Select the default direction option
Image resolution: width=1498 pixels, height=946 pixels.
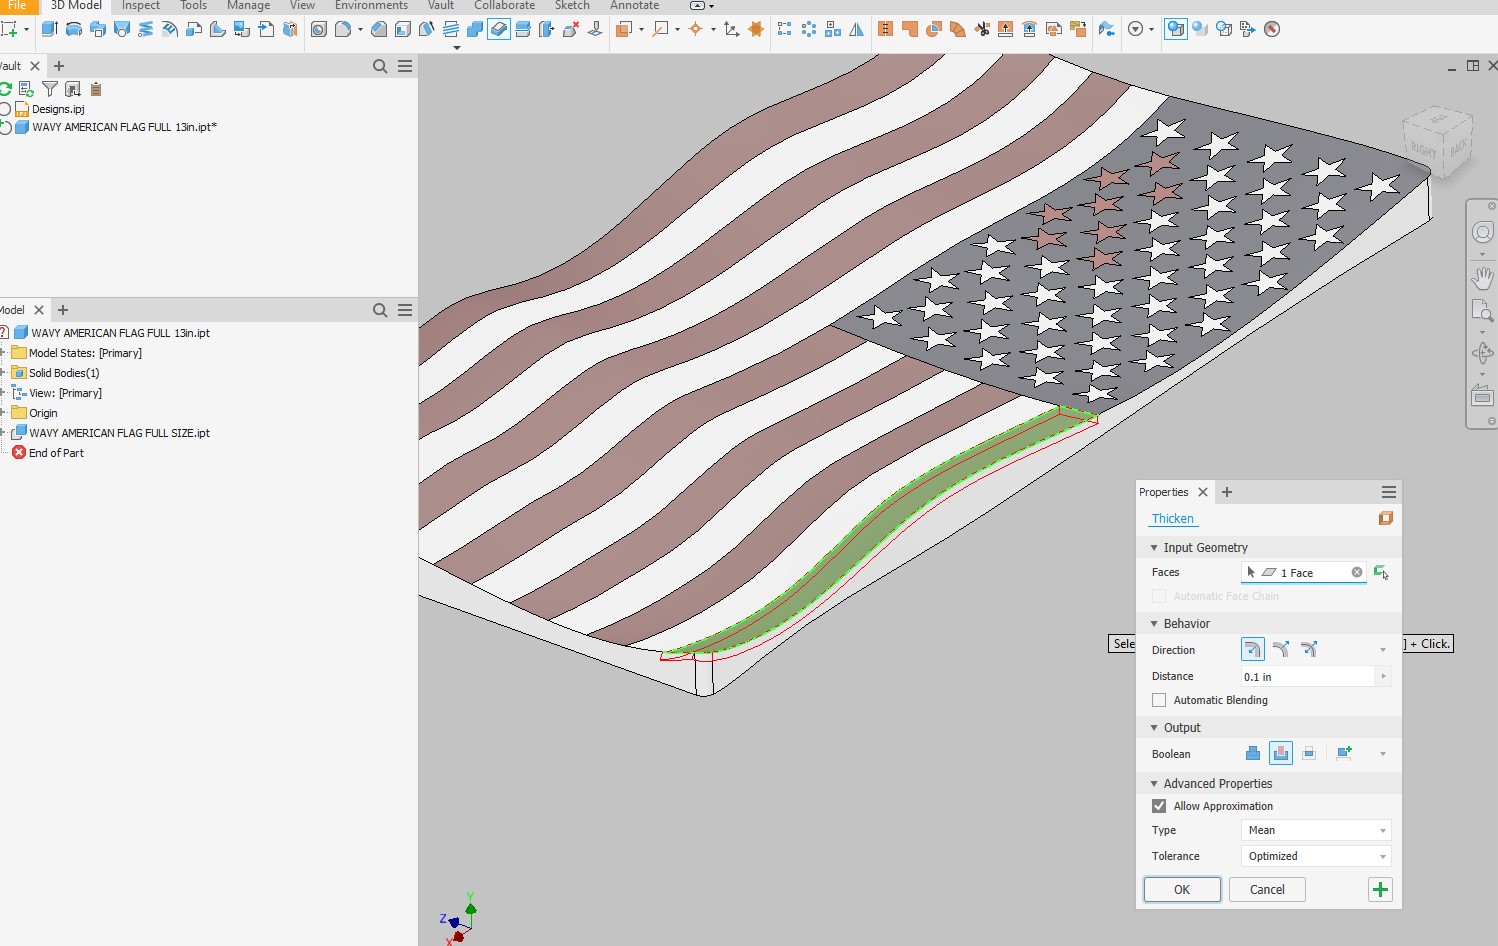(1253, 650)
